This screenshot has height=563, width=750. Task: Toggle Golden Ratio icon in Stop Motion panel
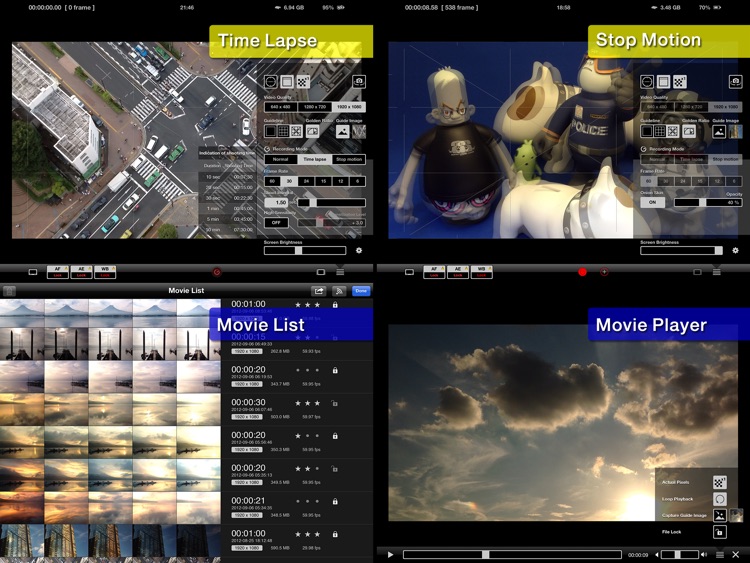pyautogui.click(x=689, y=131)
